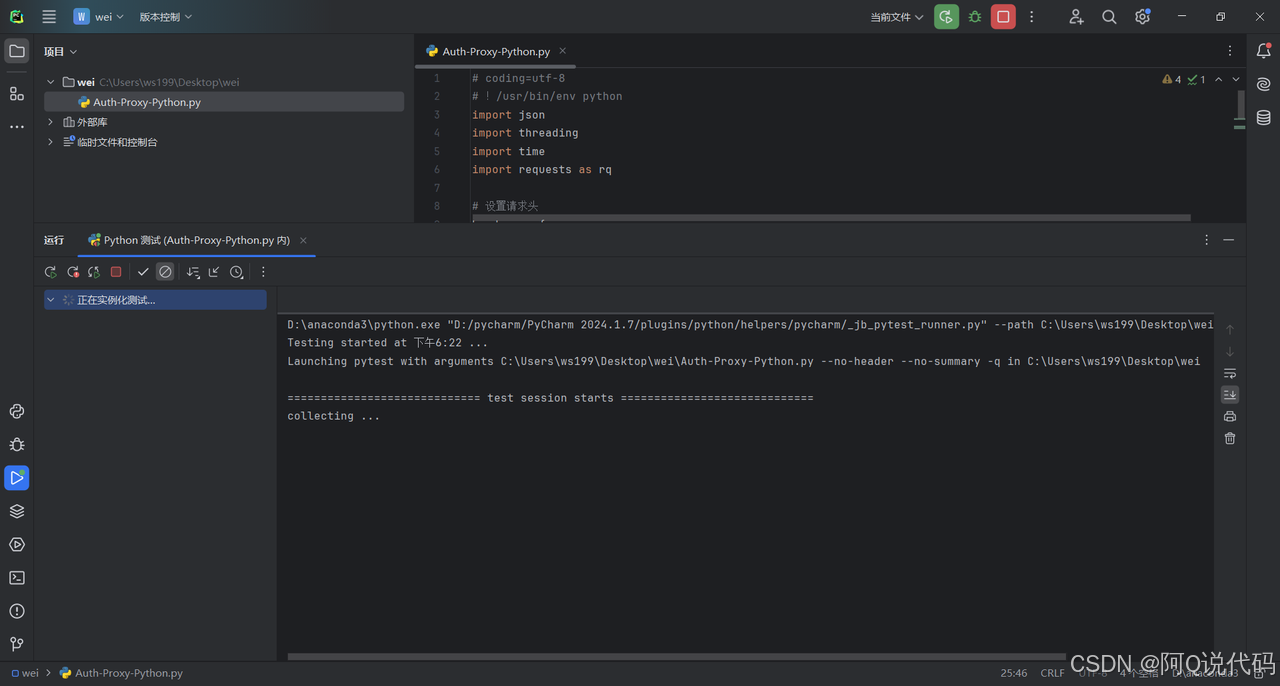Stop the running process with red square
Screen dimensions: 1280x686
pyautogui.click(x=1003, y=17)
